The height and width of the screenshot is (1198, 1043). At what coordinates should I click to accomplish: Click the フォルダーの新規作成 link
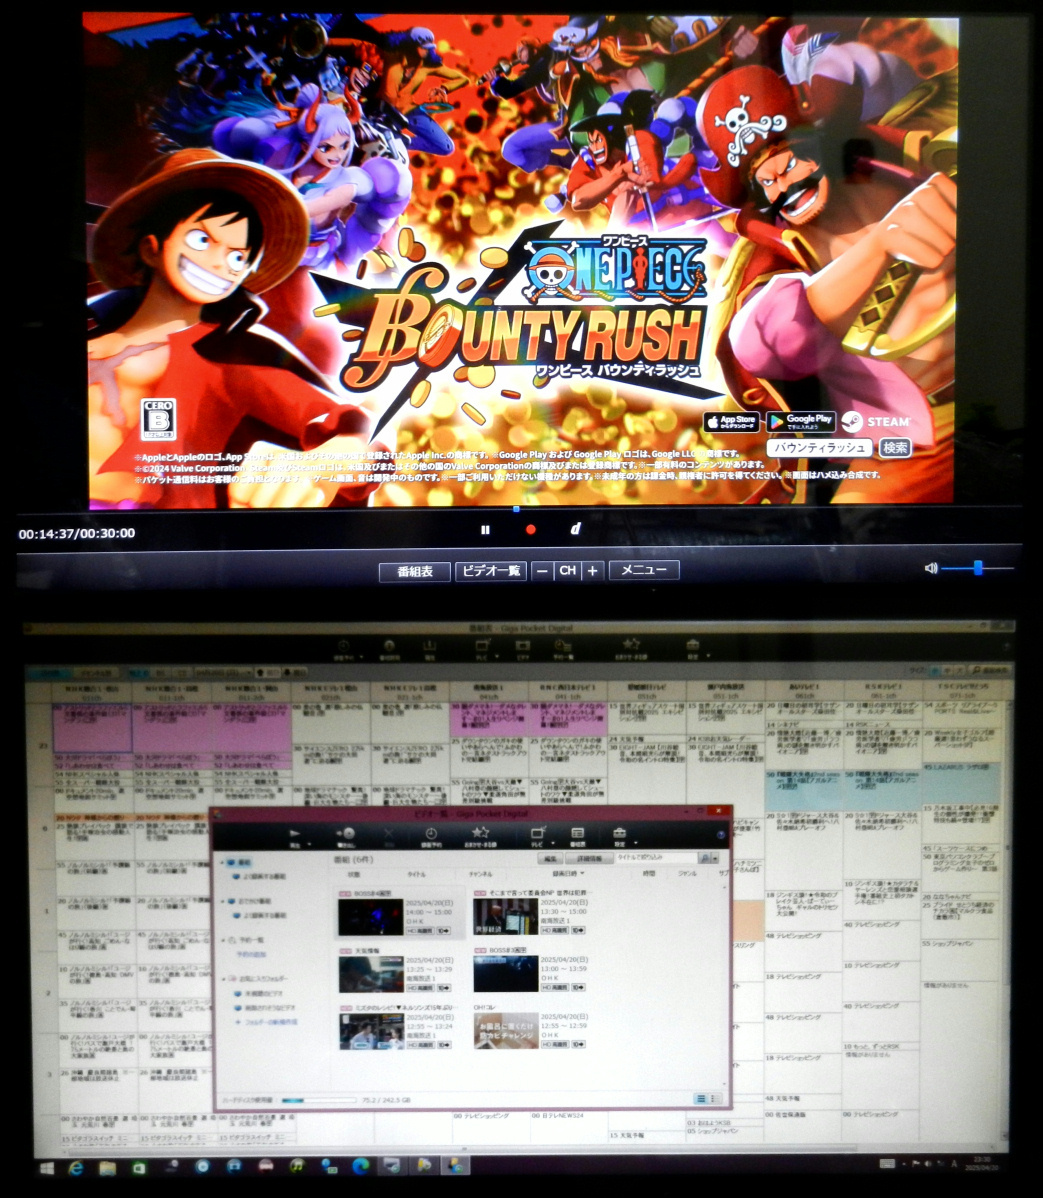point(271,1022)
